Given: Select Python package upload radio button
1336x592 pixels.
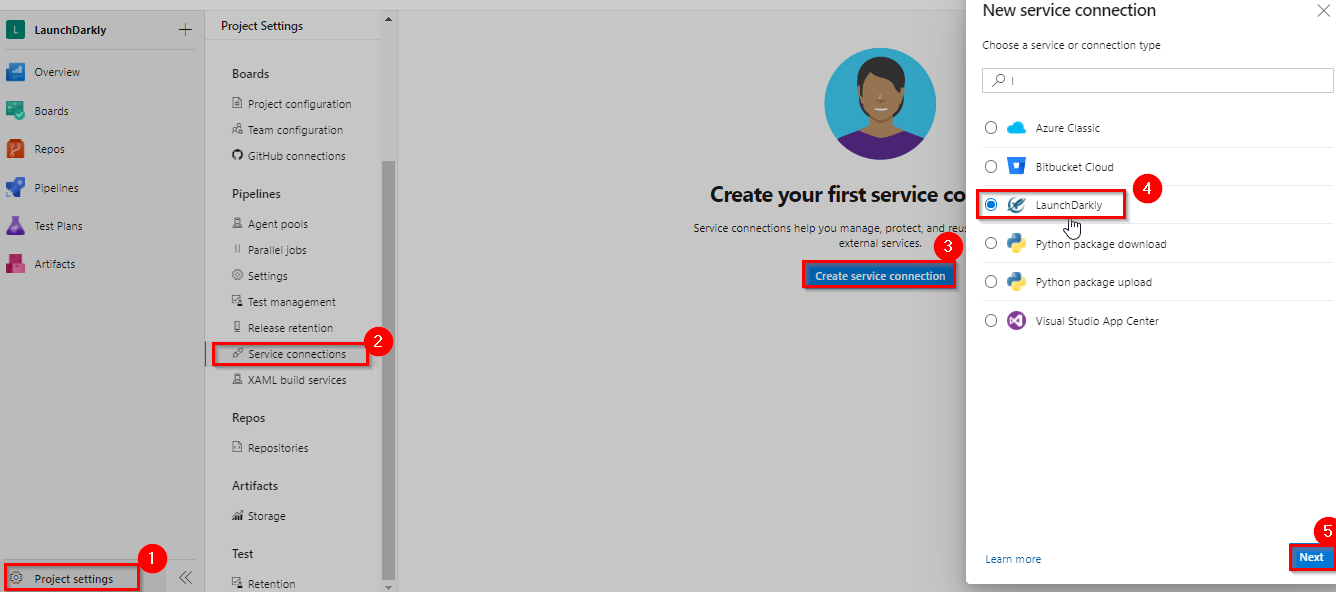Looking at the screenshot, I should tap(991, 282).
